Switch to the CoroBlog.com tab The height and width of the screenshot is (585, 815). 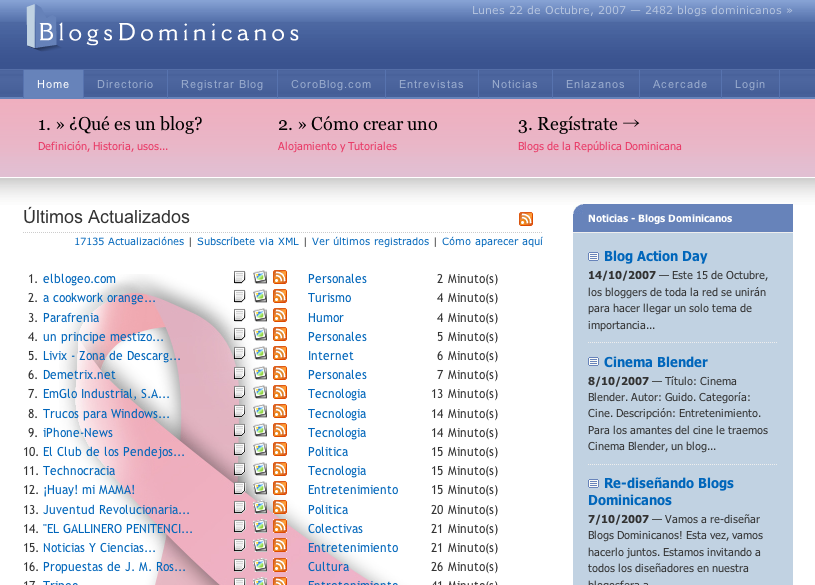[x=331, y=84]
